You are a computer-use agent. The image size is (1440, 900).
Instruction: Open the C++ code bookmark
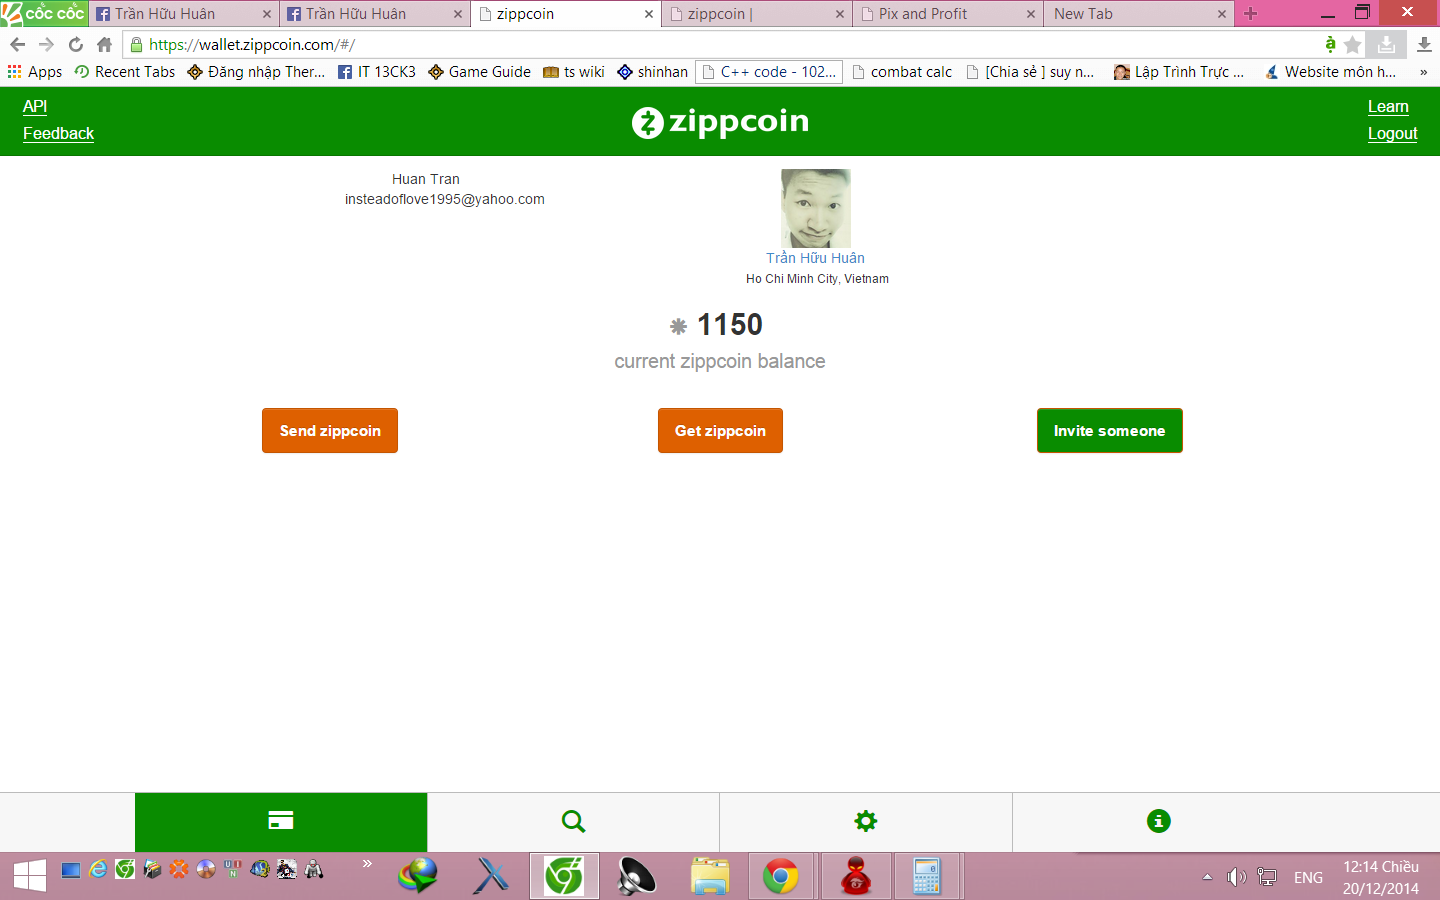[x=770, y=72]
